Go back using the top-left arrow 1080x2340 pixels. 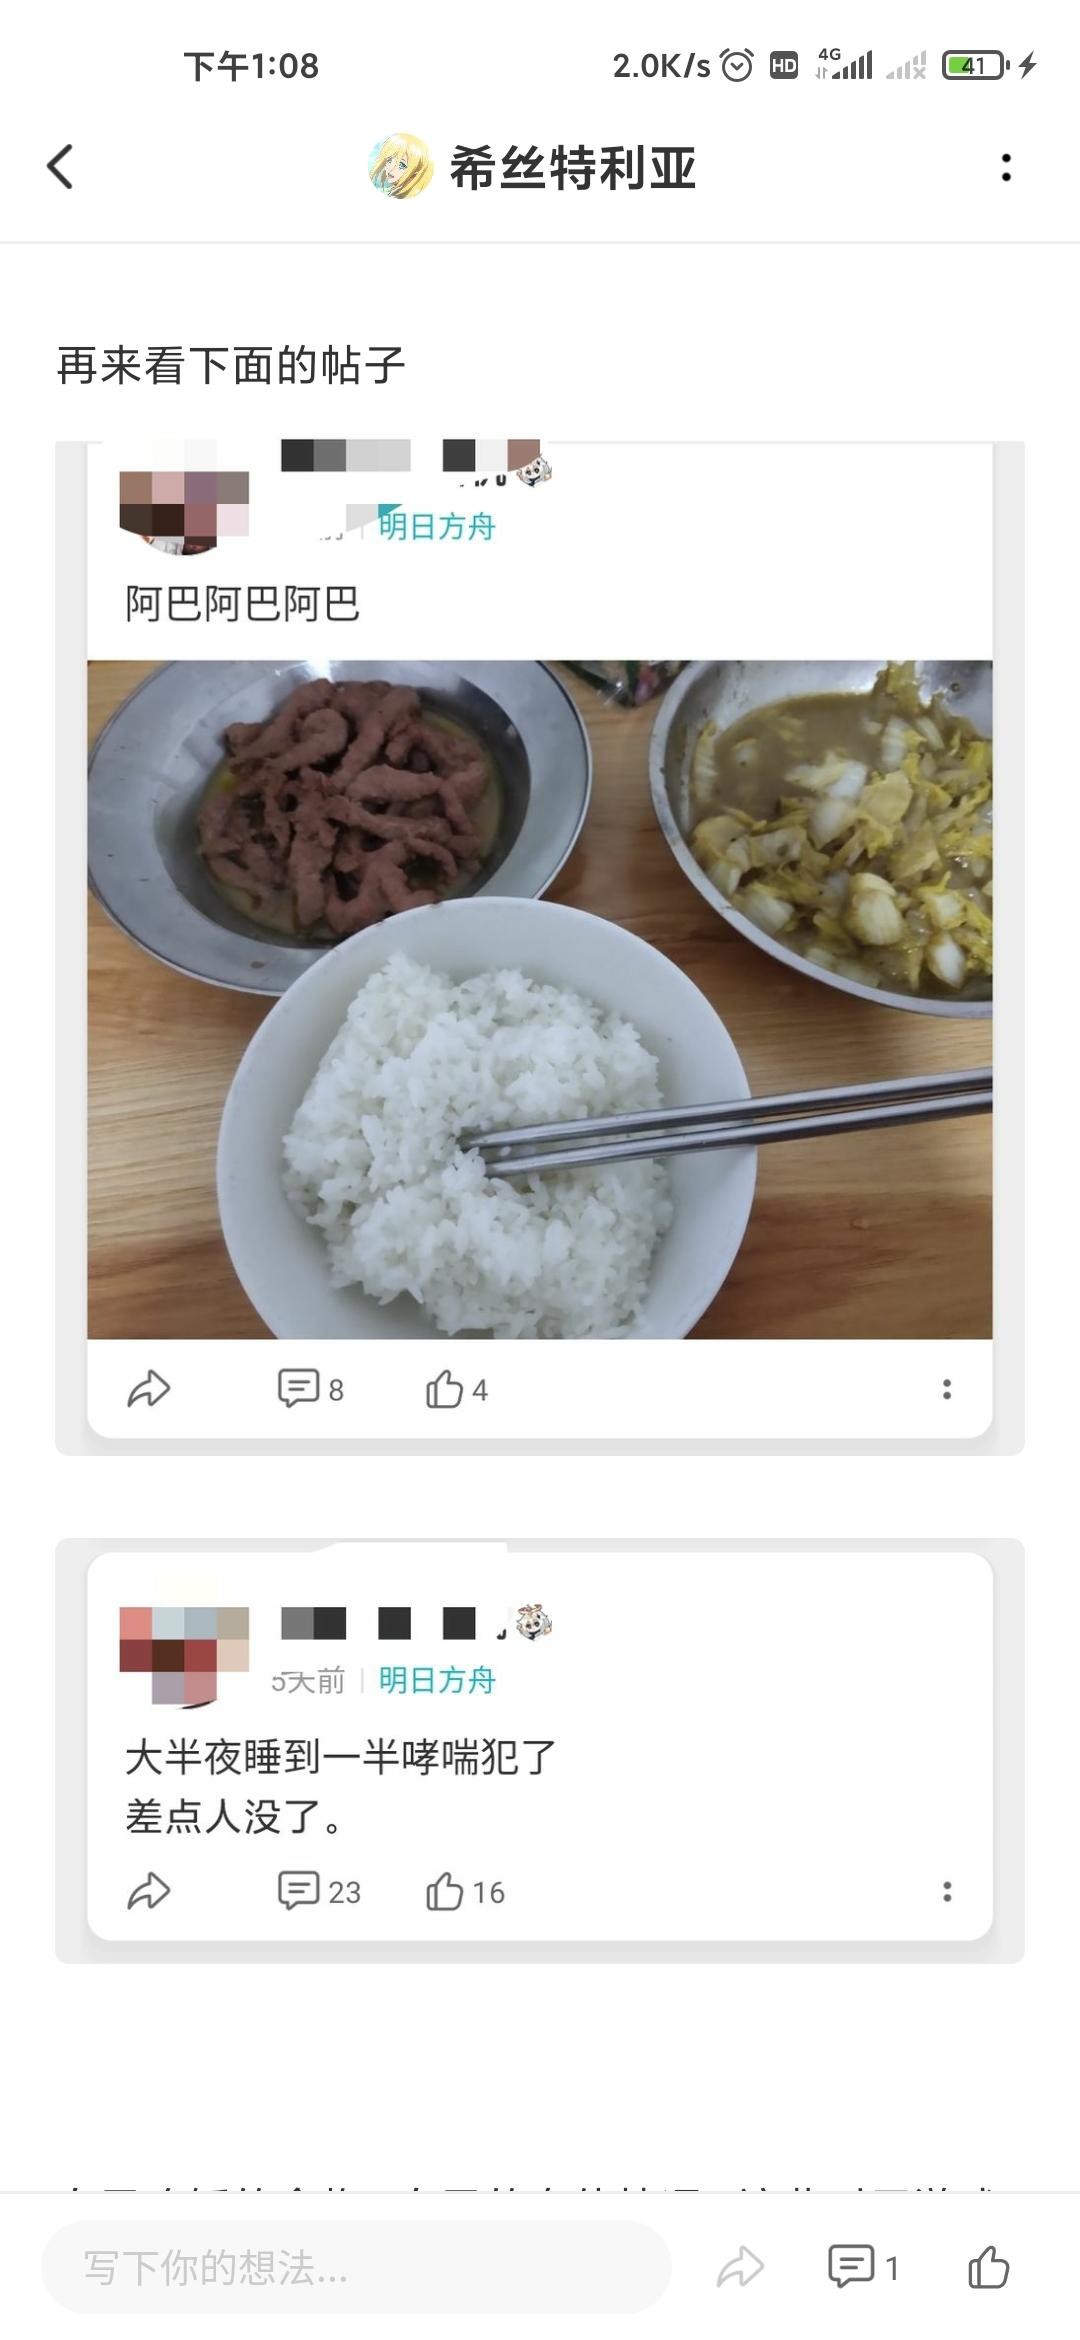pyautogui.click(x=60, y=167)
